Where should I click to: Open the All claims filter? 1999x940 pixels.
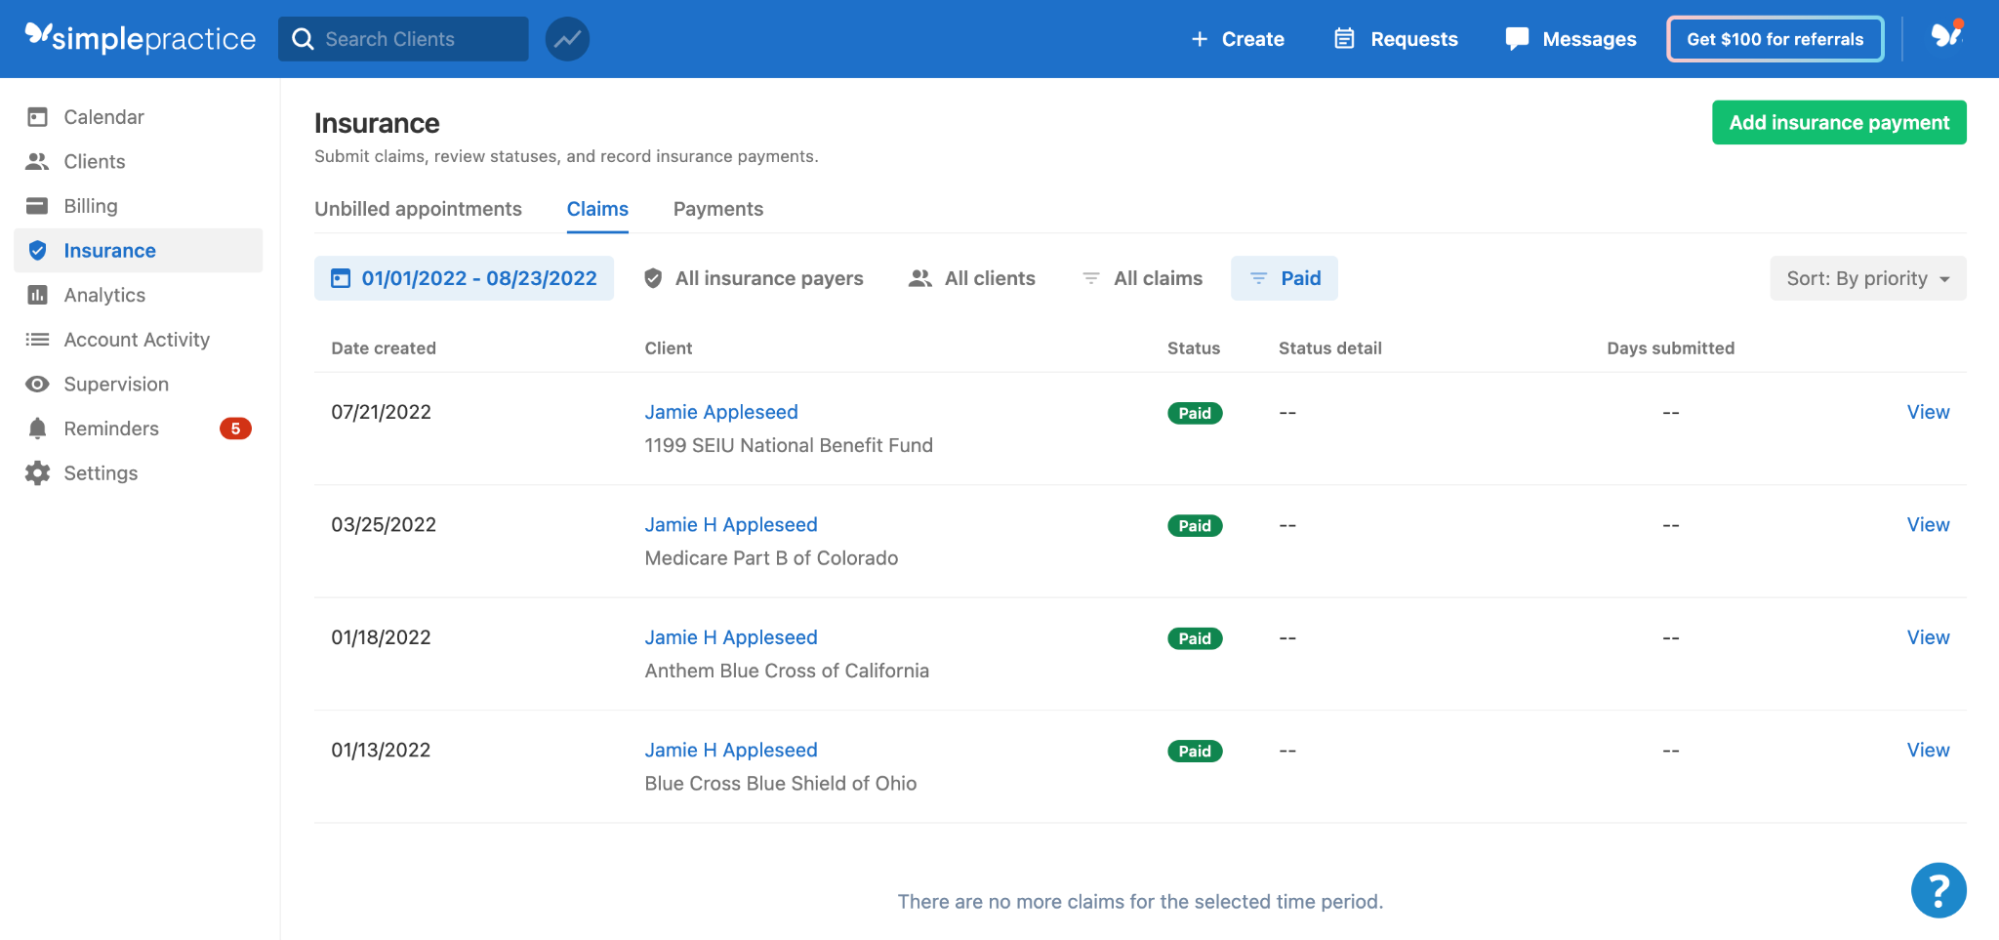[x=1142, y=278]
